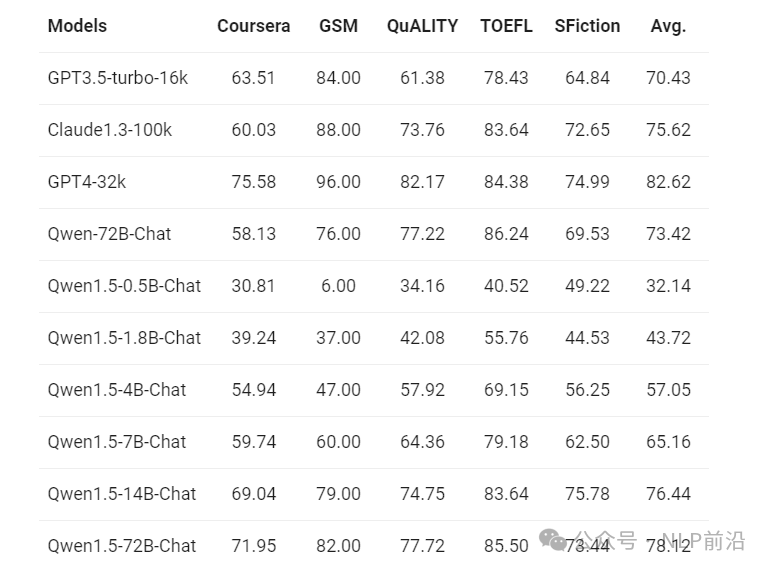
Task: Select the QuALITY column header
Action: tap(422, 26)
